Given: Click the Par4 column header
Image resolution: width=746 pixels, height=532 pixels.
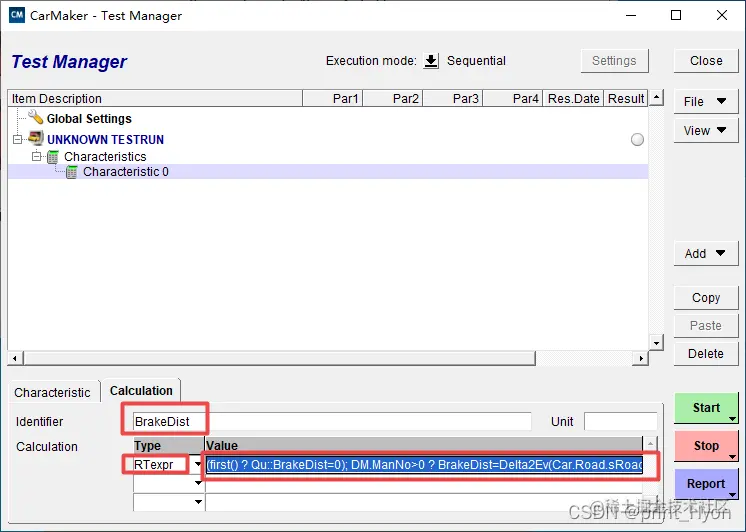Looking at the screenshot, I should click(x=512, y=99).
